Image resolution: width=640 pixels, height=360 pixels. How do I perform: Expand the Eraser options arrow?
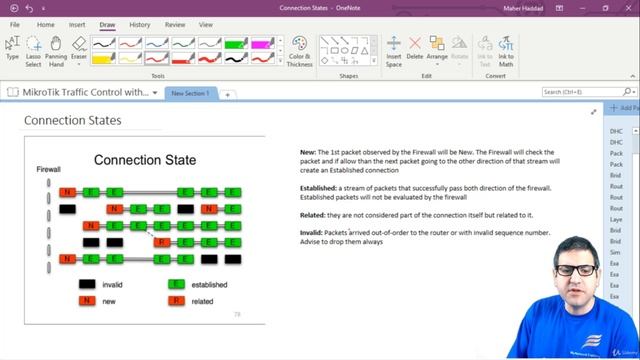79,64
